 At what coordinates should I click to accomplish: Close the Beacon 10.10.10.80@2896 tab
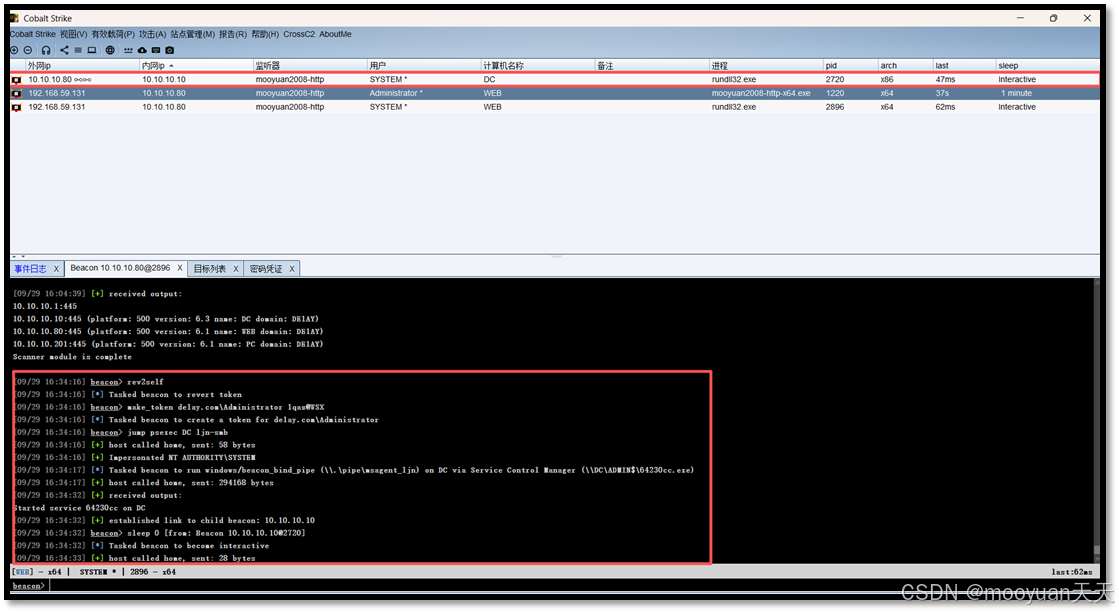click(180, 268)
